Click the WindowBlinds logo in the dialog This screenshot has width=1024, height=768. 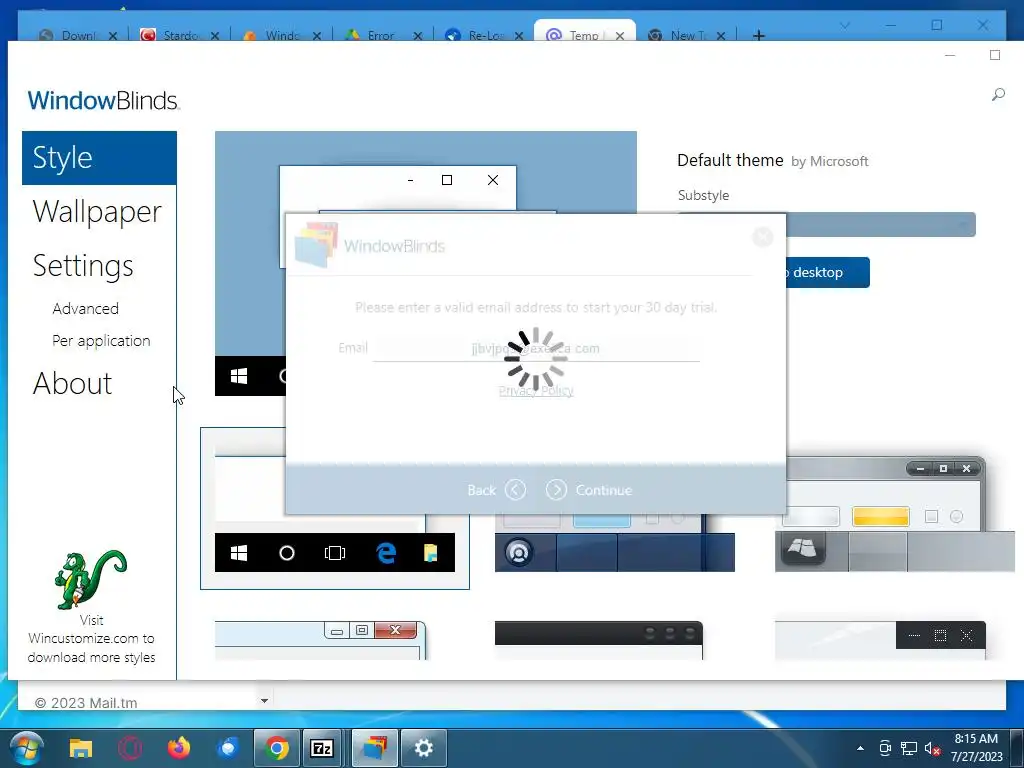[x=370, y=245]
